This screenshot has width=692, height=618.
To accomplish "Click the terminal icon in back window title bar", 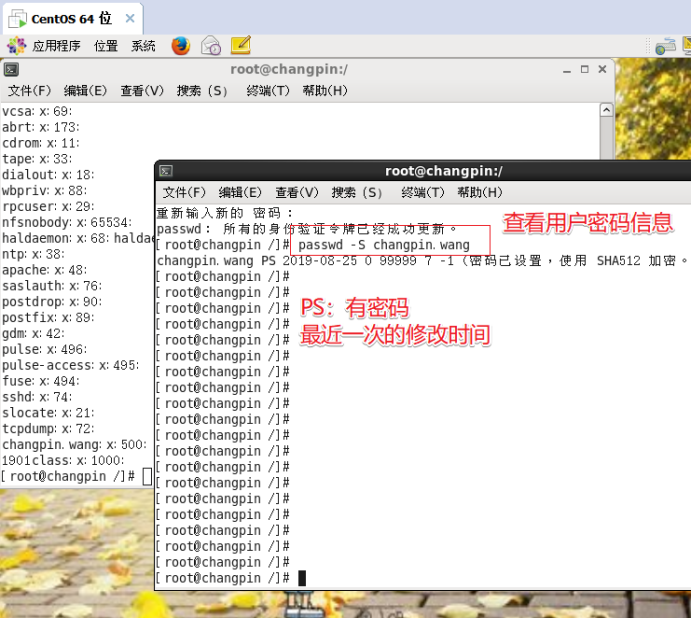I will [11, 69].
